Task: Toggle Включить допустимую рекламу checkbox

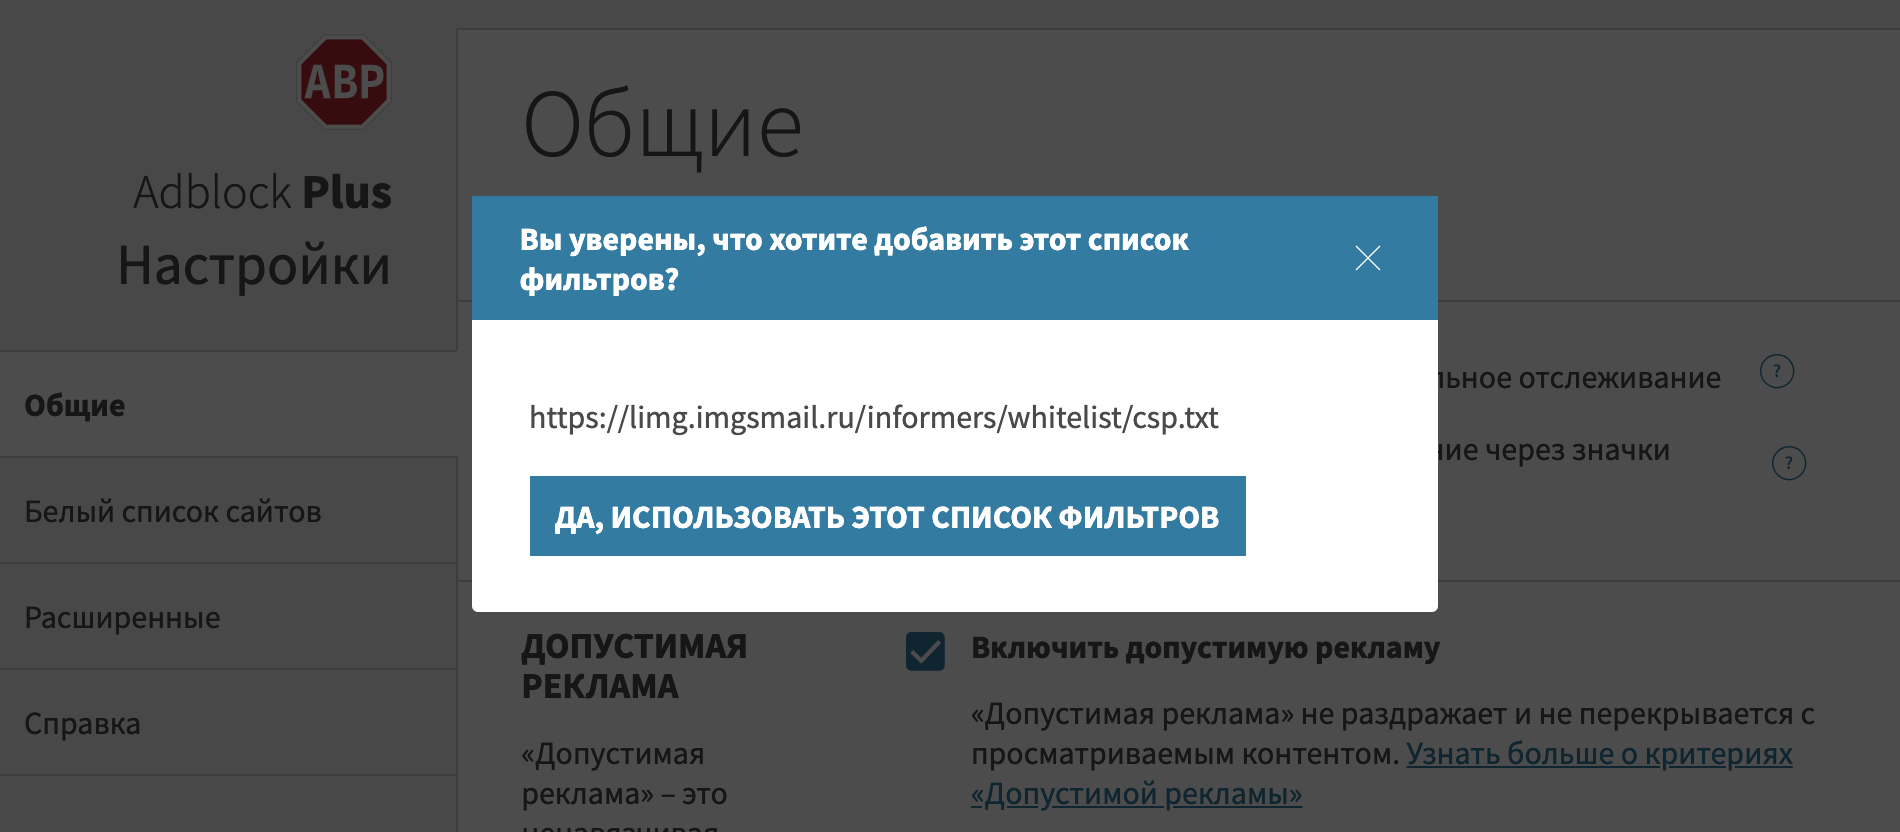Action: click(925, 651)
